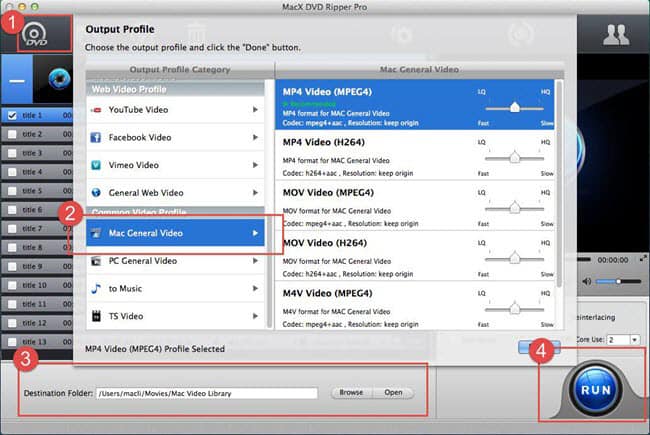Image resolution: width=650 pixels, height=435 pixels.
Task: Click the partially hidden Done button
Action: tap(539, 348)
